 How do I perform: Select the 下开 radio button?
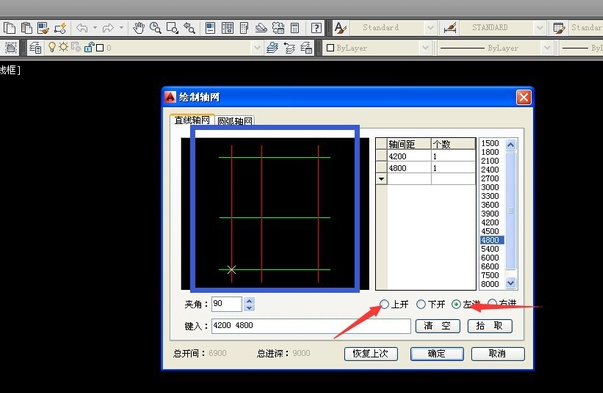421,304
